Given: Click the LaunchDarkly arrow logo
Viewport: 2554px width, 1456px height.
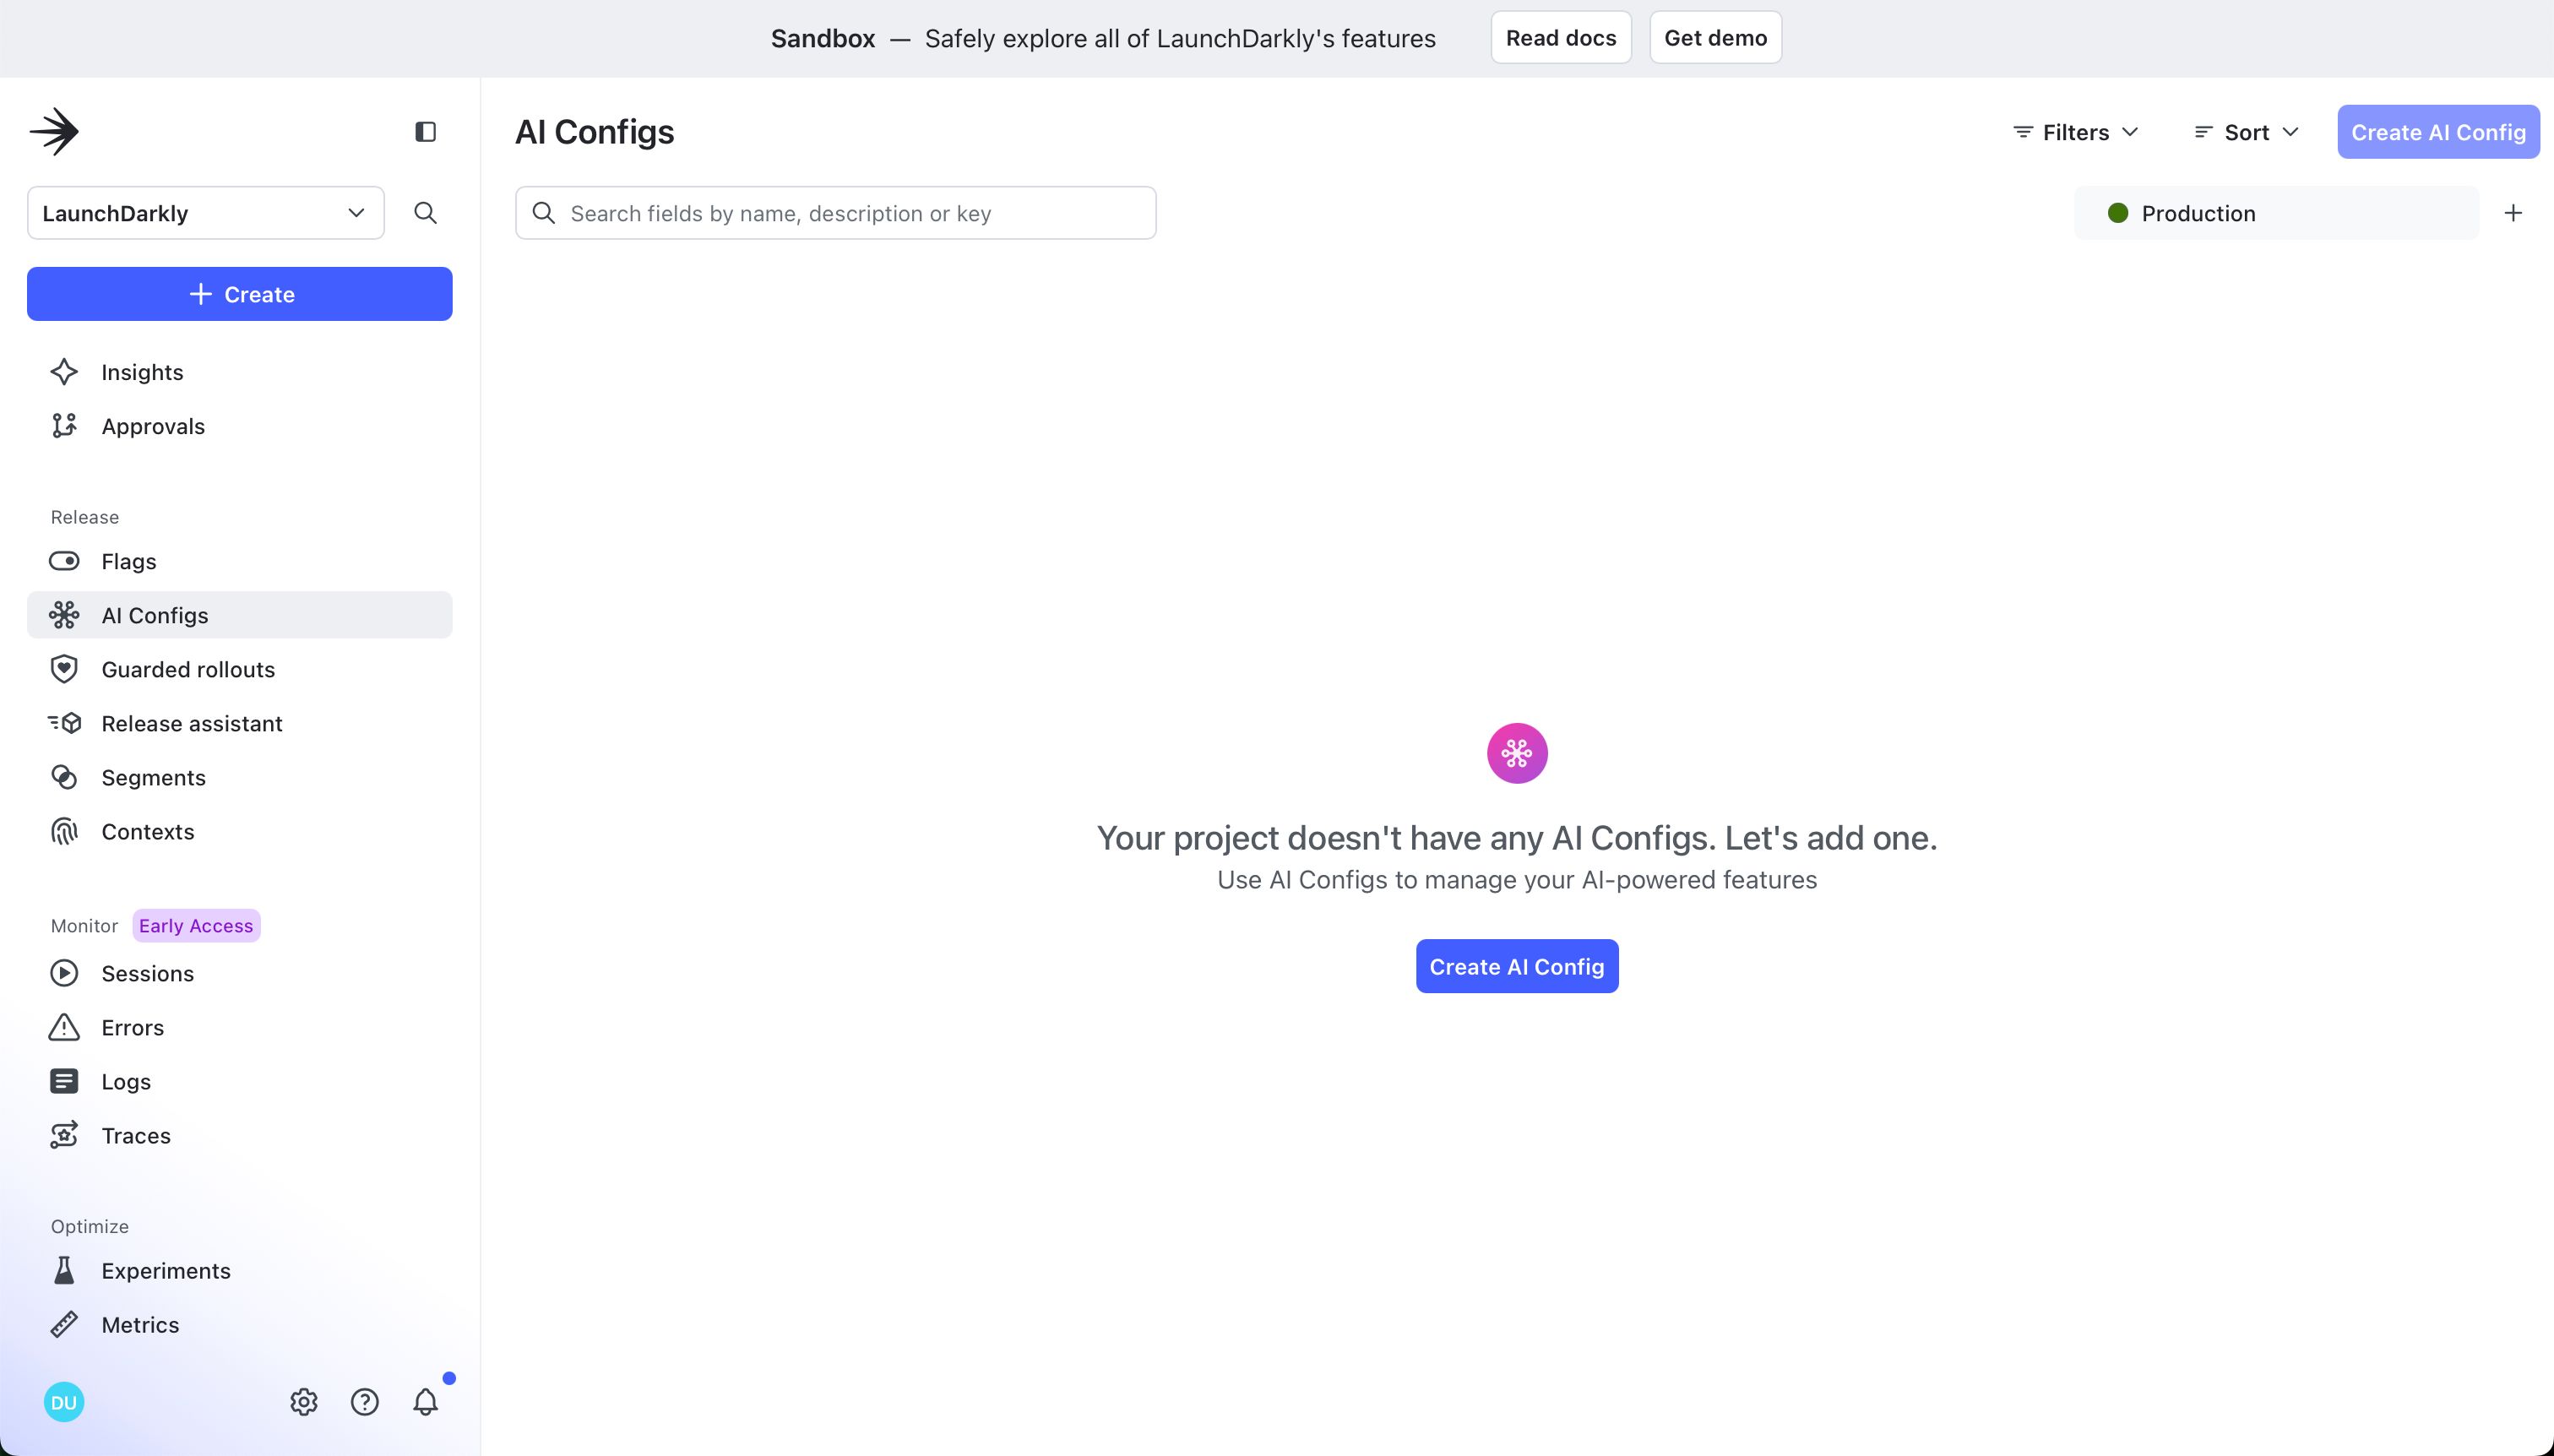Looking at the screenshot, I should [x=54, y=131].
